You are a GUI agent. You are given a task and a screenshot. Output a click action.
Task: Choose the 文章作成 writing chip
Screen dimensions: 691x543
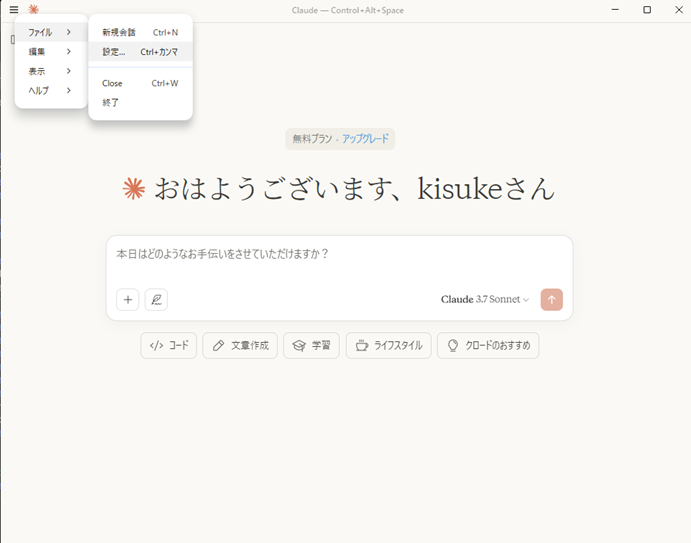[240, 346]
